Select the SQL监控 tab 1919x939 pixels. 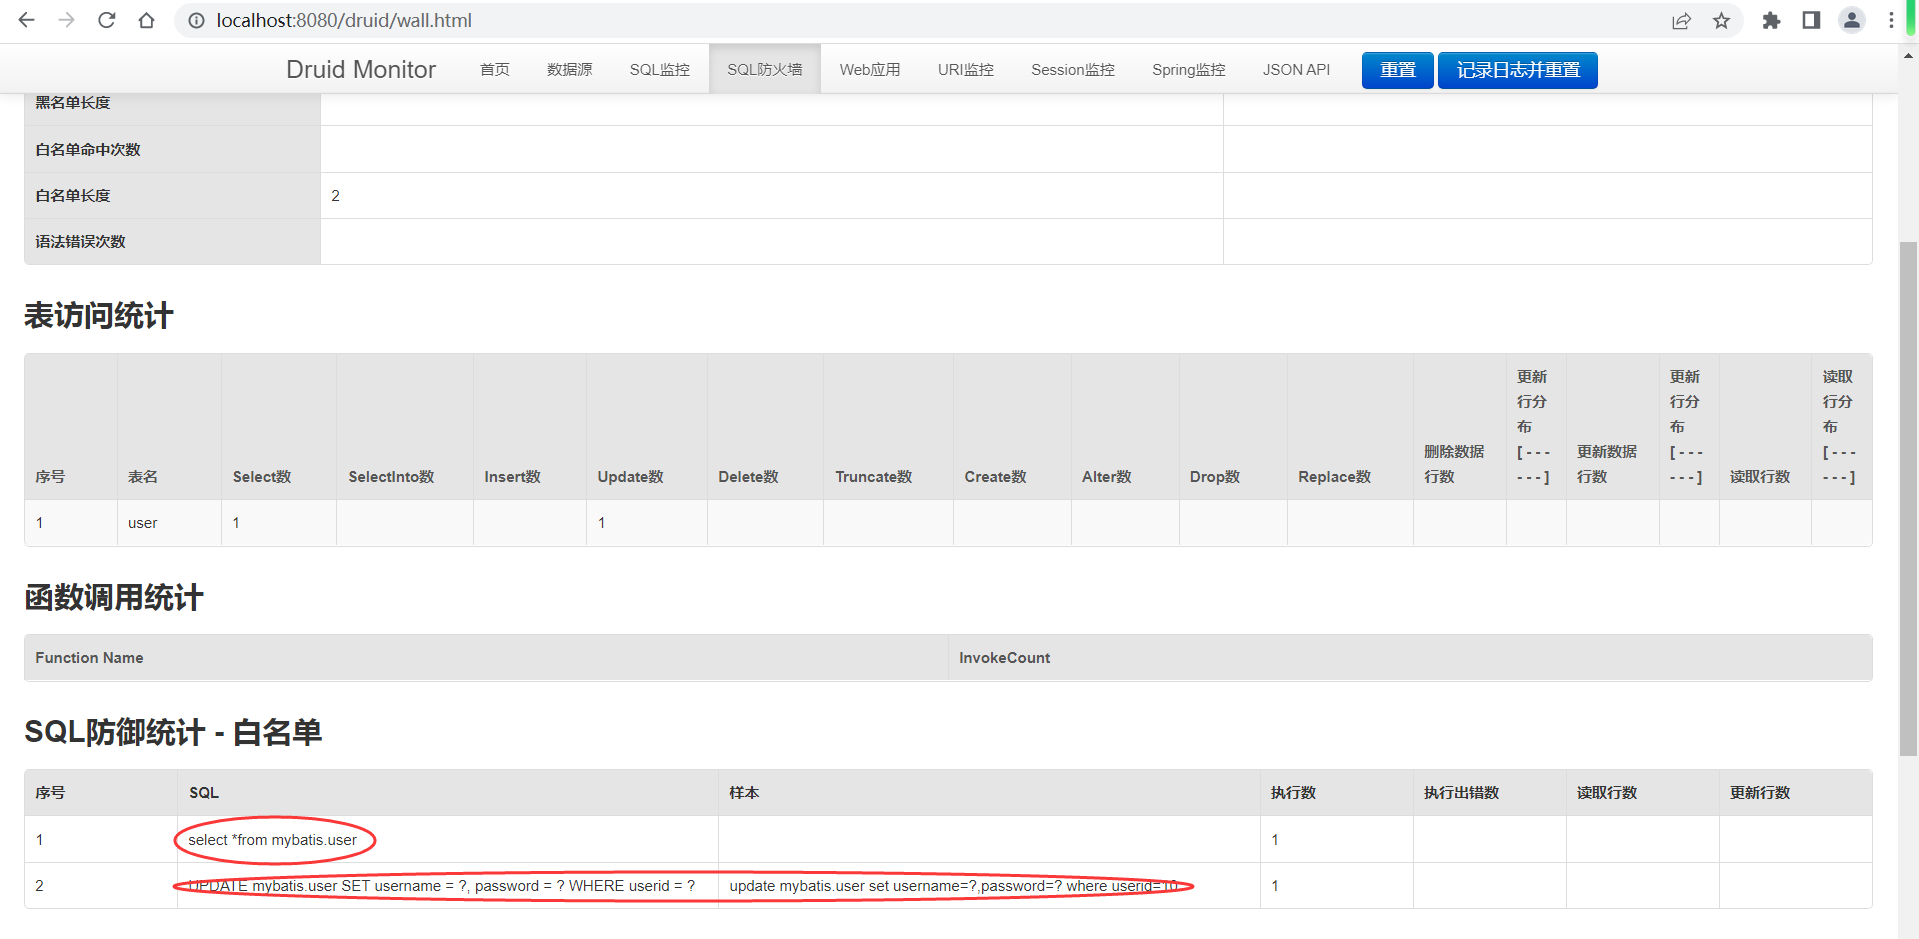click(x=659, y=69)
